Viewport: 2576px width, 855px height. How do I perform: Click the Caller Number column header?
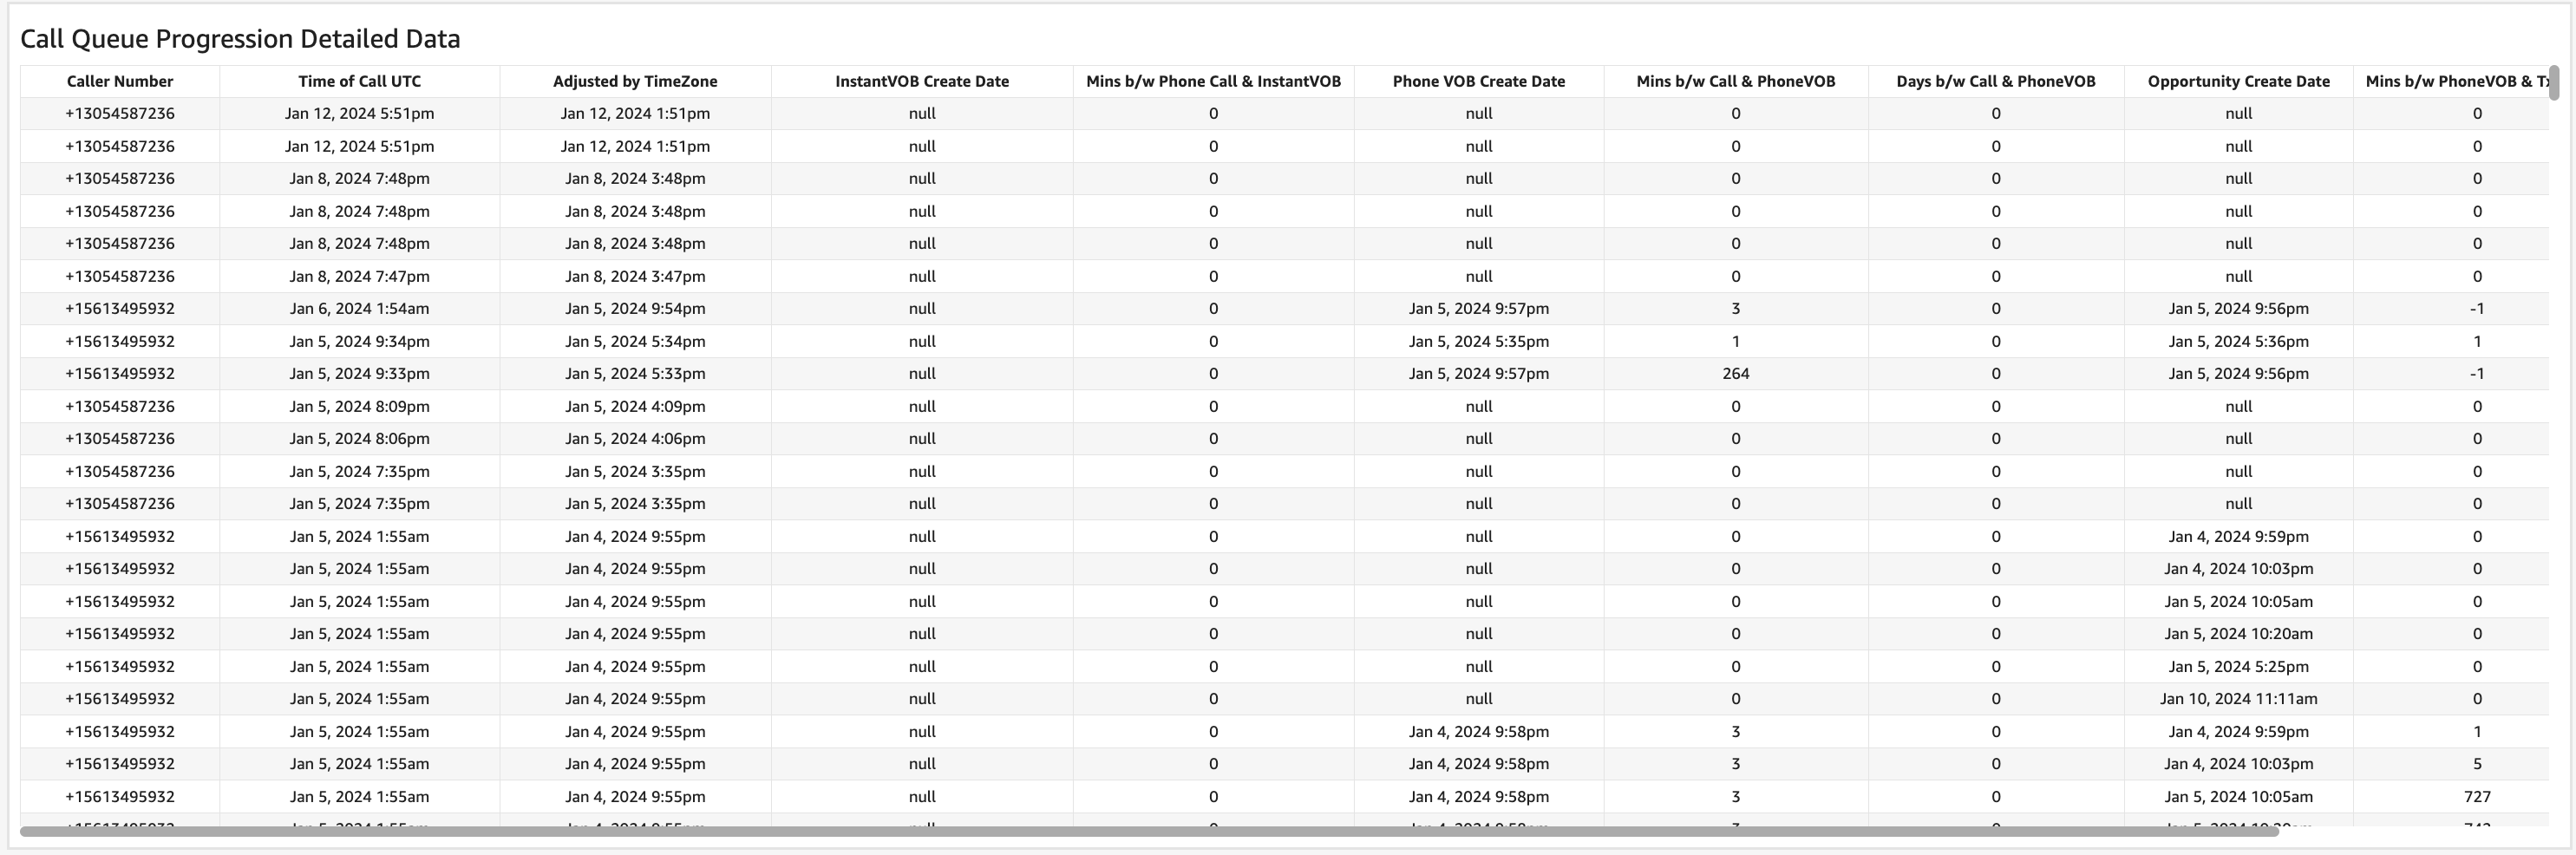coord(120,82)
